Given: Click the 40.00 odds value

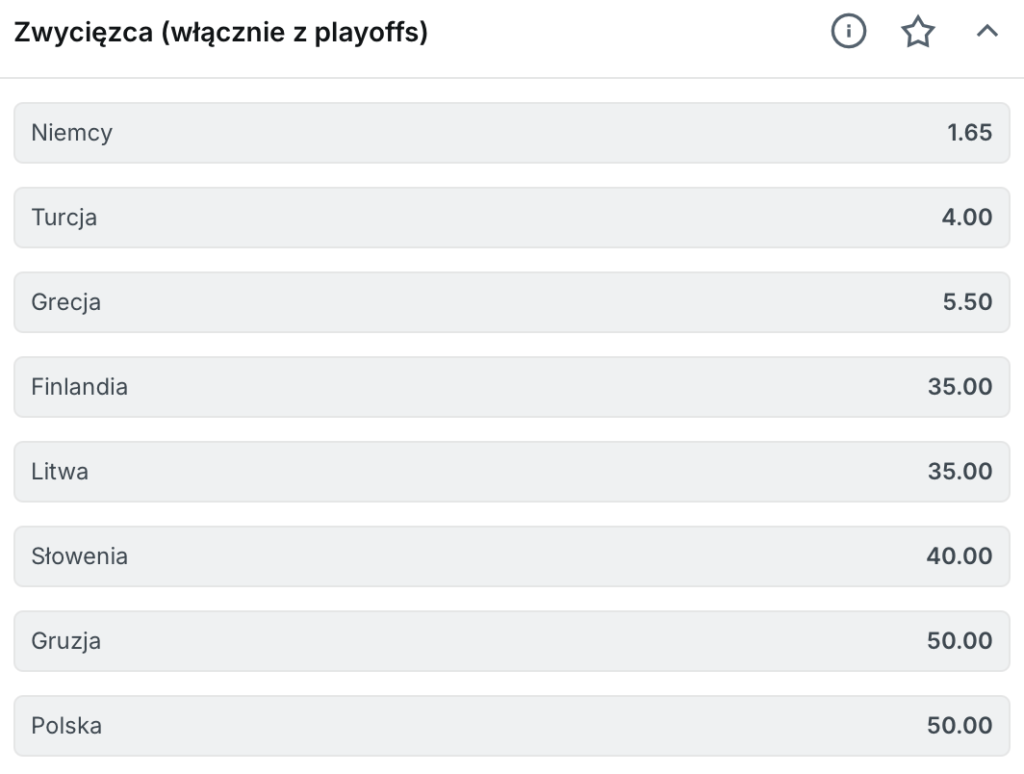Looking at the screenshot, I should pos(960,556).
